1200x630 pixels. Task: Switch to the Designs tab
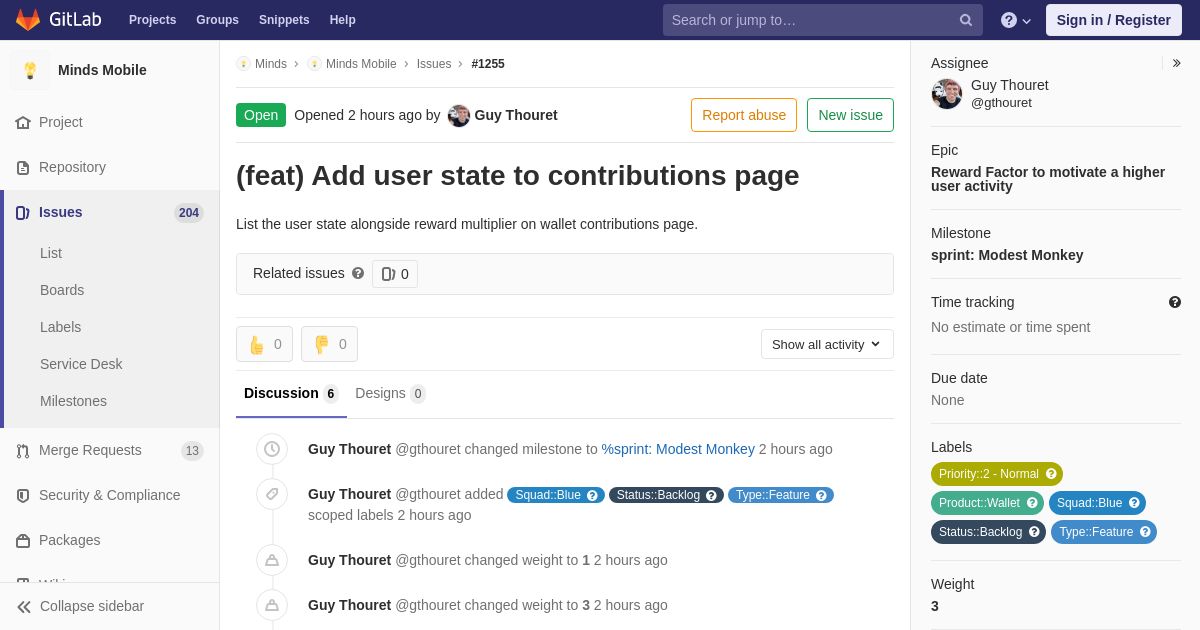[x=390, y=394]
